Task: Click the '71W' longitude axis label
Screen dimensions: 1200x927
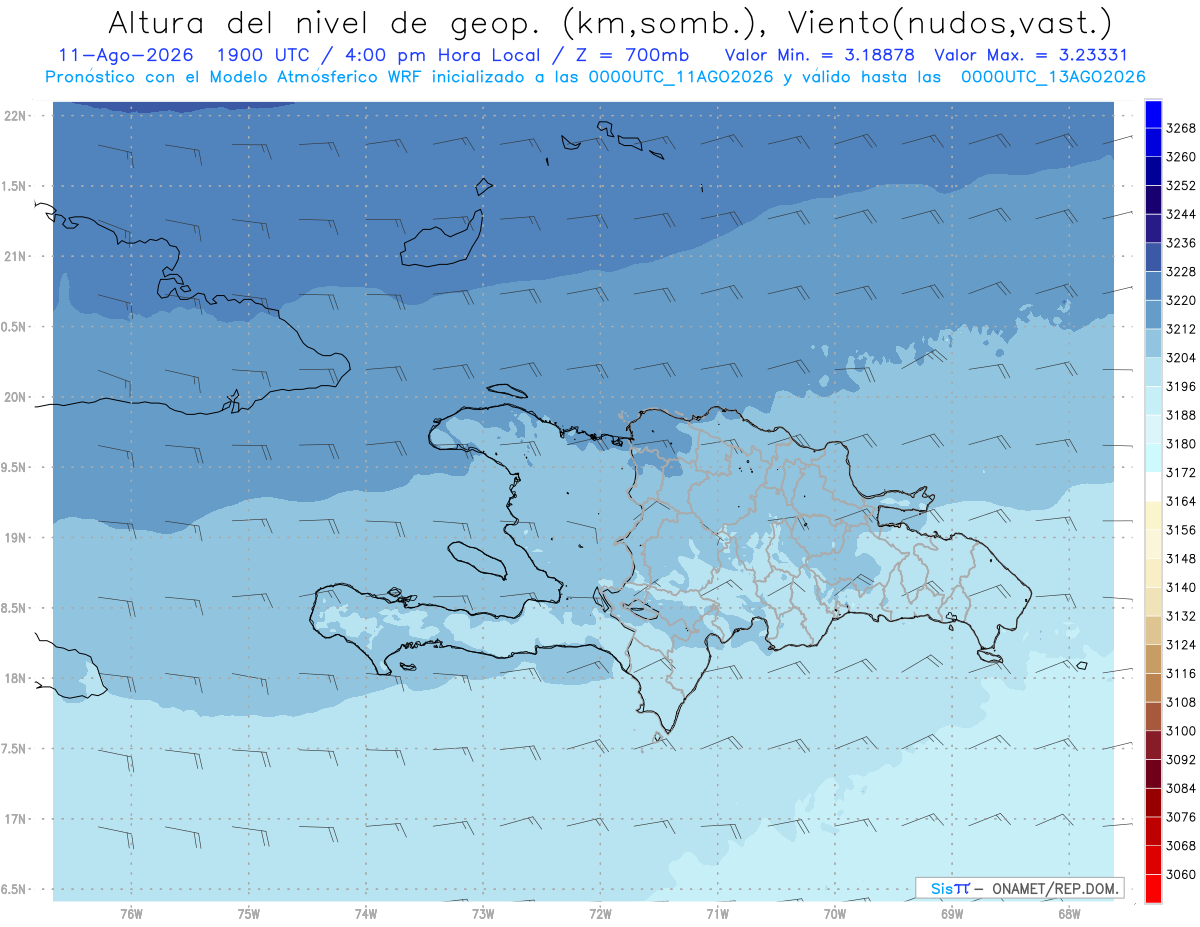Action: [x=717, y=913]
